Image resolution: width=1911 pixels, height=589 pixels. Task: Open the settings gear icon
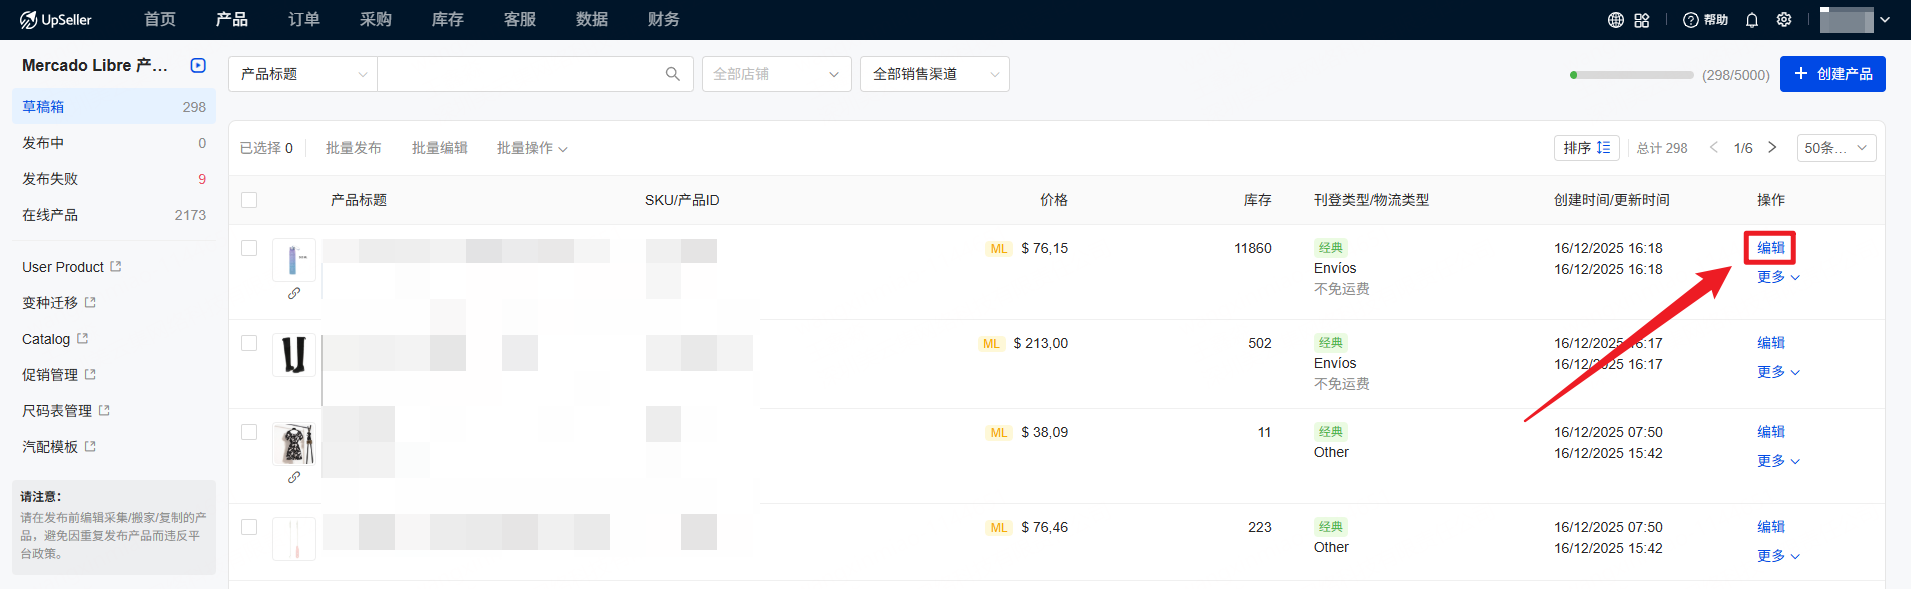tap(1784, 20)
